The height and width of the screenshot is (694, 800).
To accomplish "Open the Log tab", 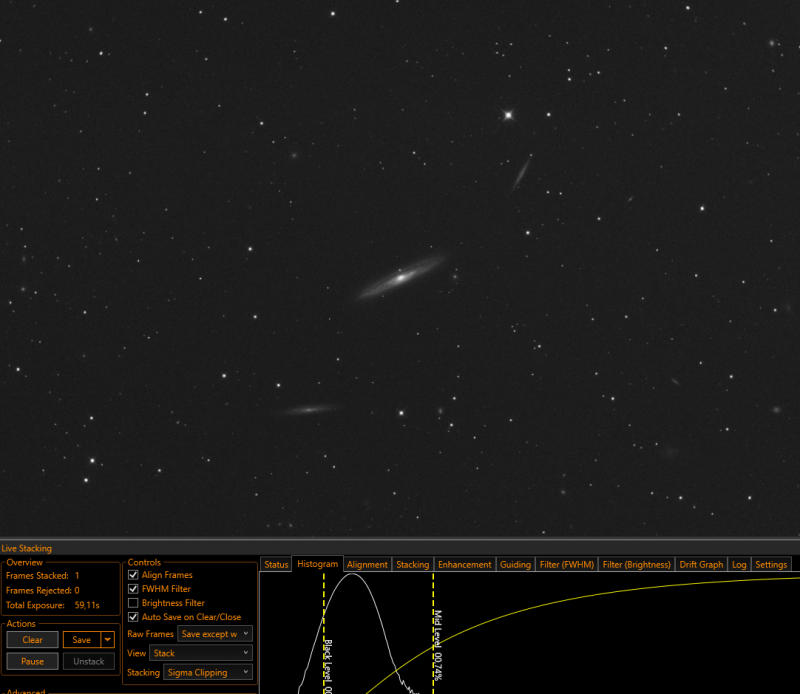I will (x=739, y=564).
